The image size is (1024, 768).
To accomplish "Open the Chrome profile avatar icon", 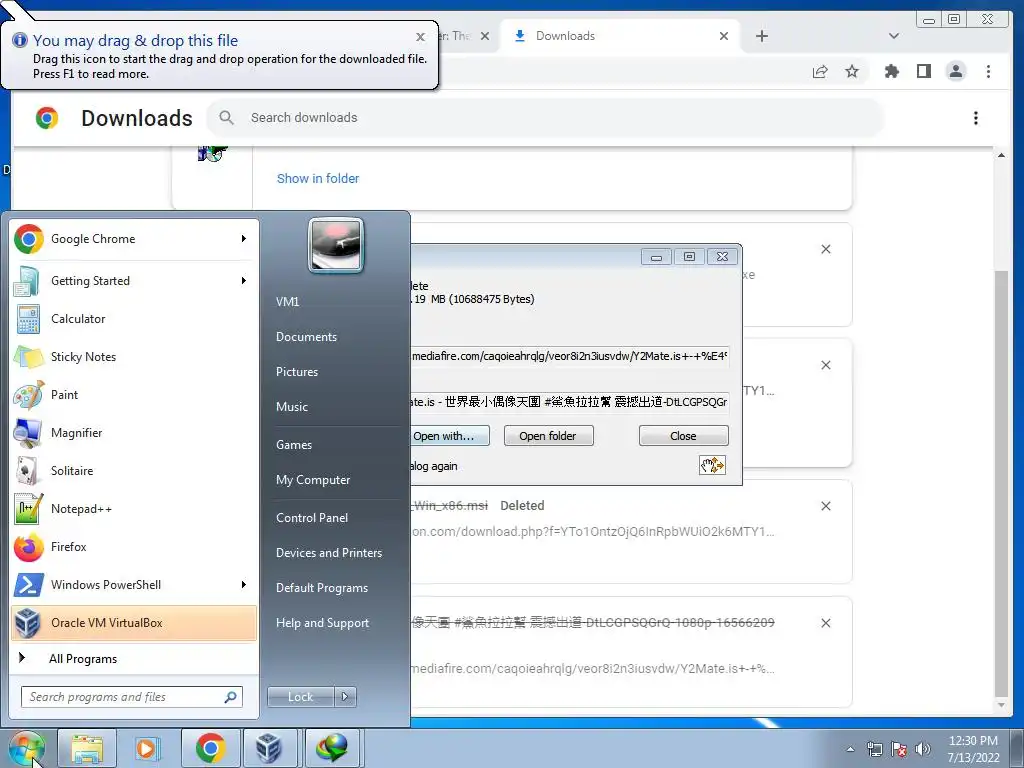I will (955, 71).
